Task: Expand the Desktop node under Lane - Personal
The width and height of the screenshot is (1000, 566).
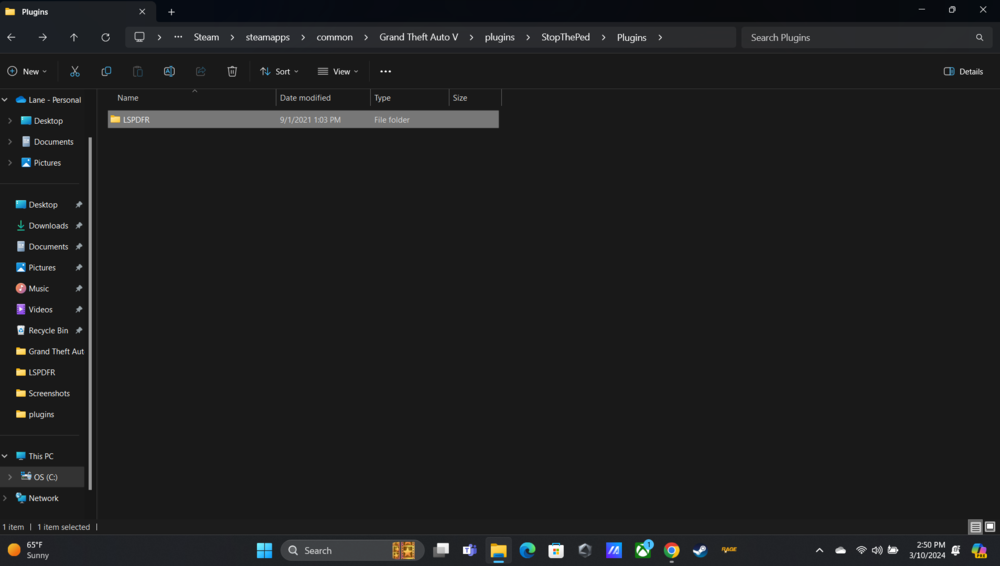Action: point(10,121)
